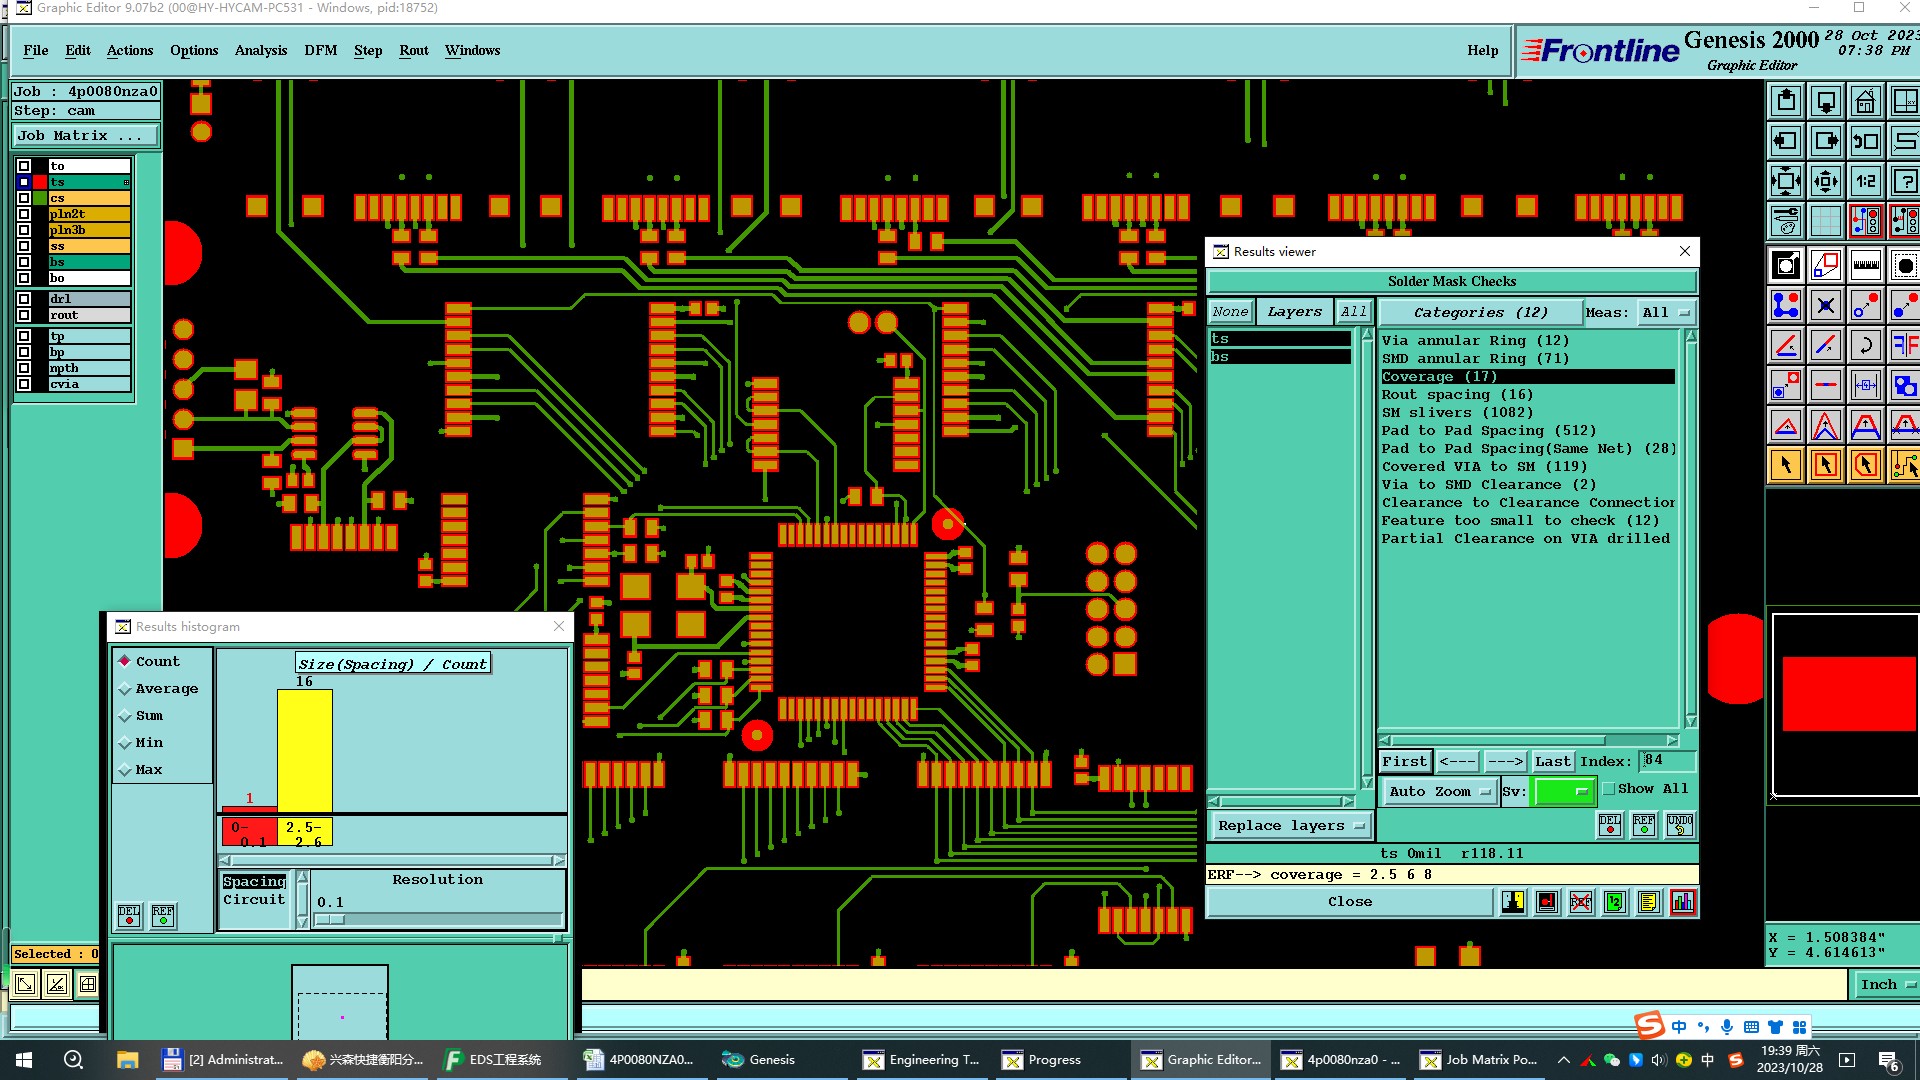Expand the Replace layers dropdown
This screenshot has width=1920, height=1080.
coord(1290,825)
